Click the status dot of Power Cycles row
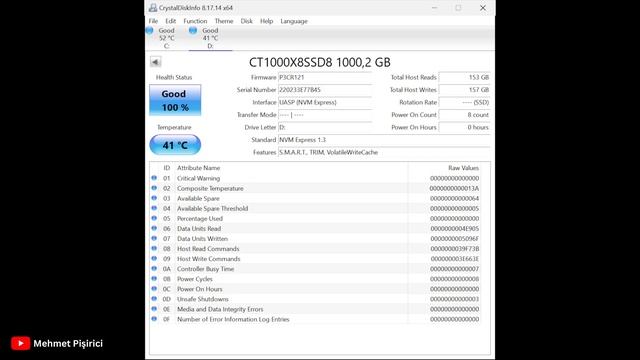 [154, 279]
